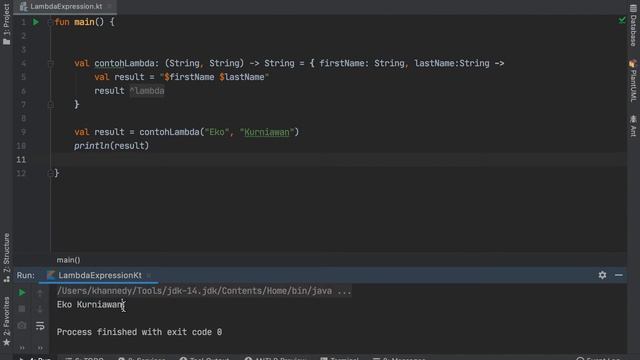This screenshot has width=640, height=360.
Task: Click contohLambda declaration on line 4
Action: [124, 63]
